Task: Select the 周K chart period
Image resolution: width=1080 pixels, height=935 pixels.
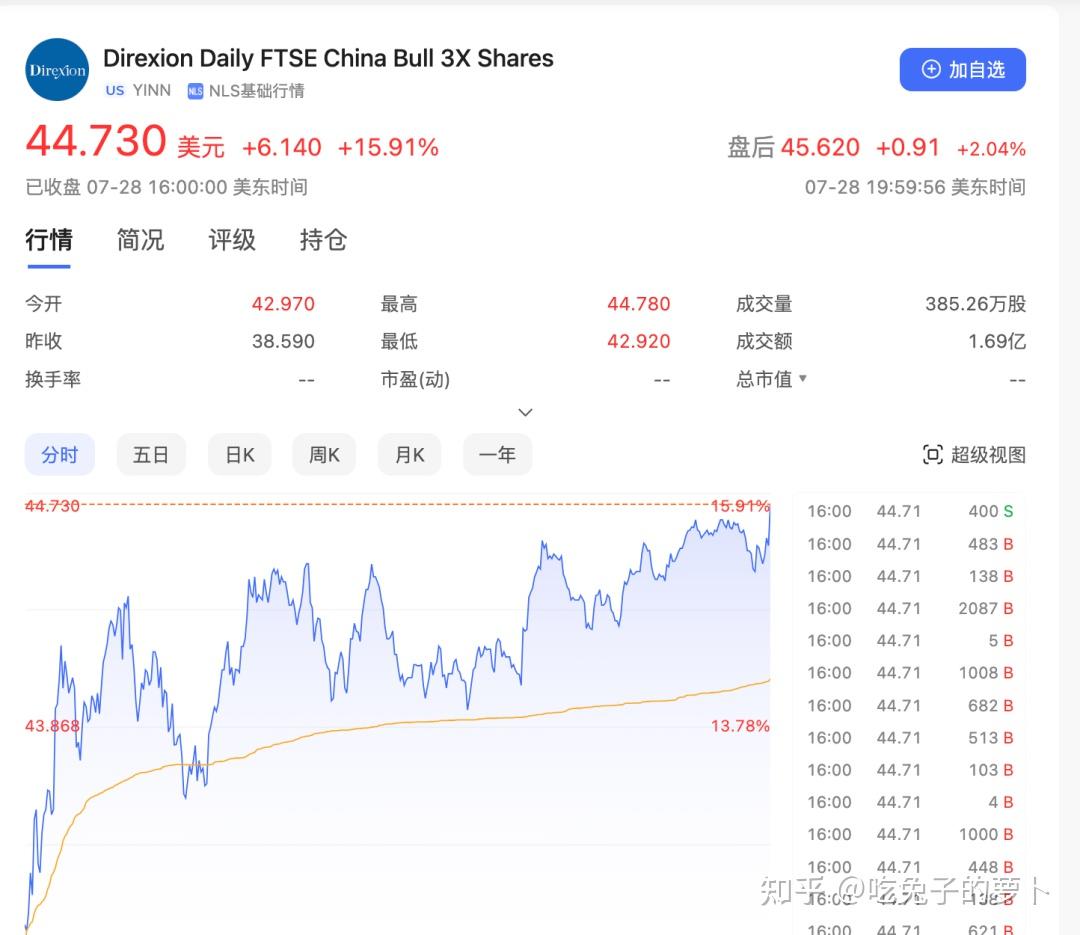Action: [324, 454]
